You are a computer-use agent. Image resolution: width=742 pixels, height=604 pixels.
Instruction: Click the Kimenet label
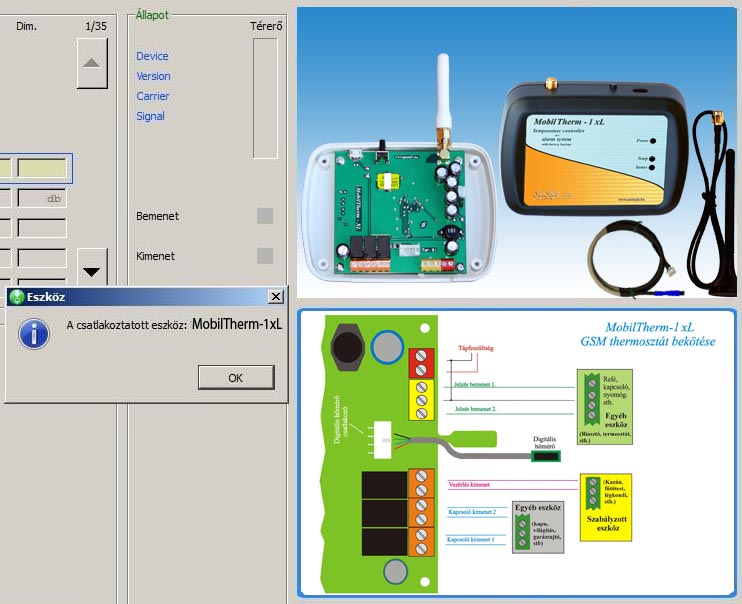(x=155, y=256)
